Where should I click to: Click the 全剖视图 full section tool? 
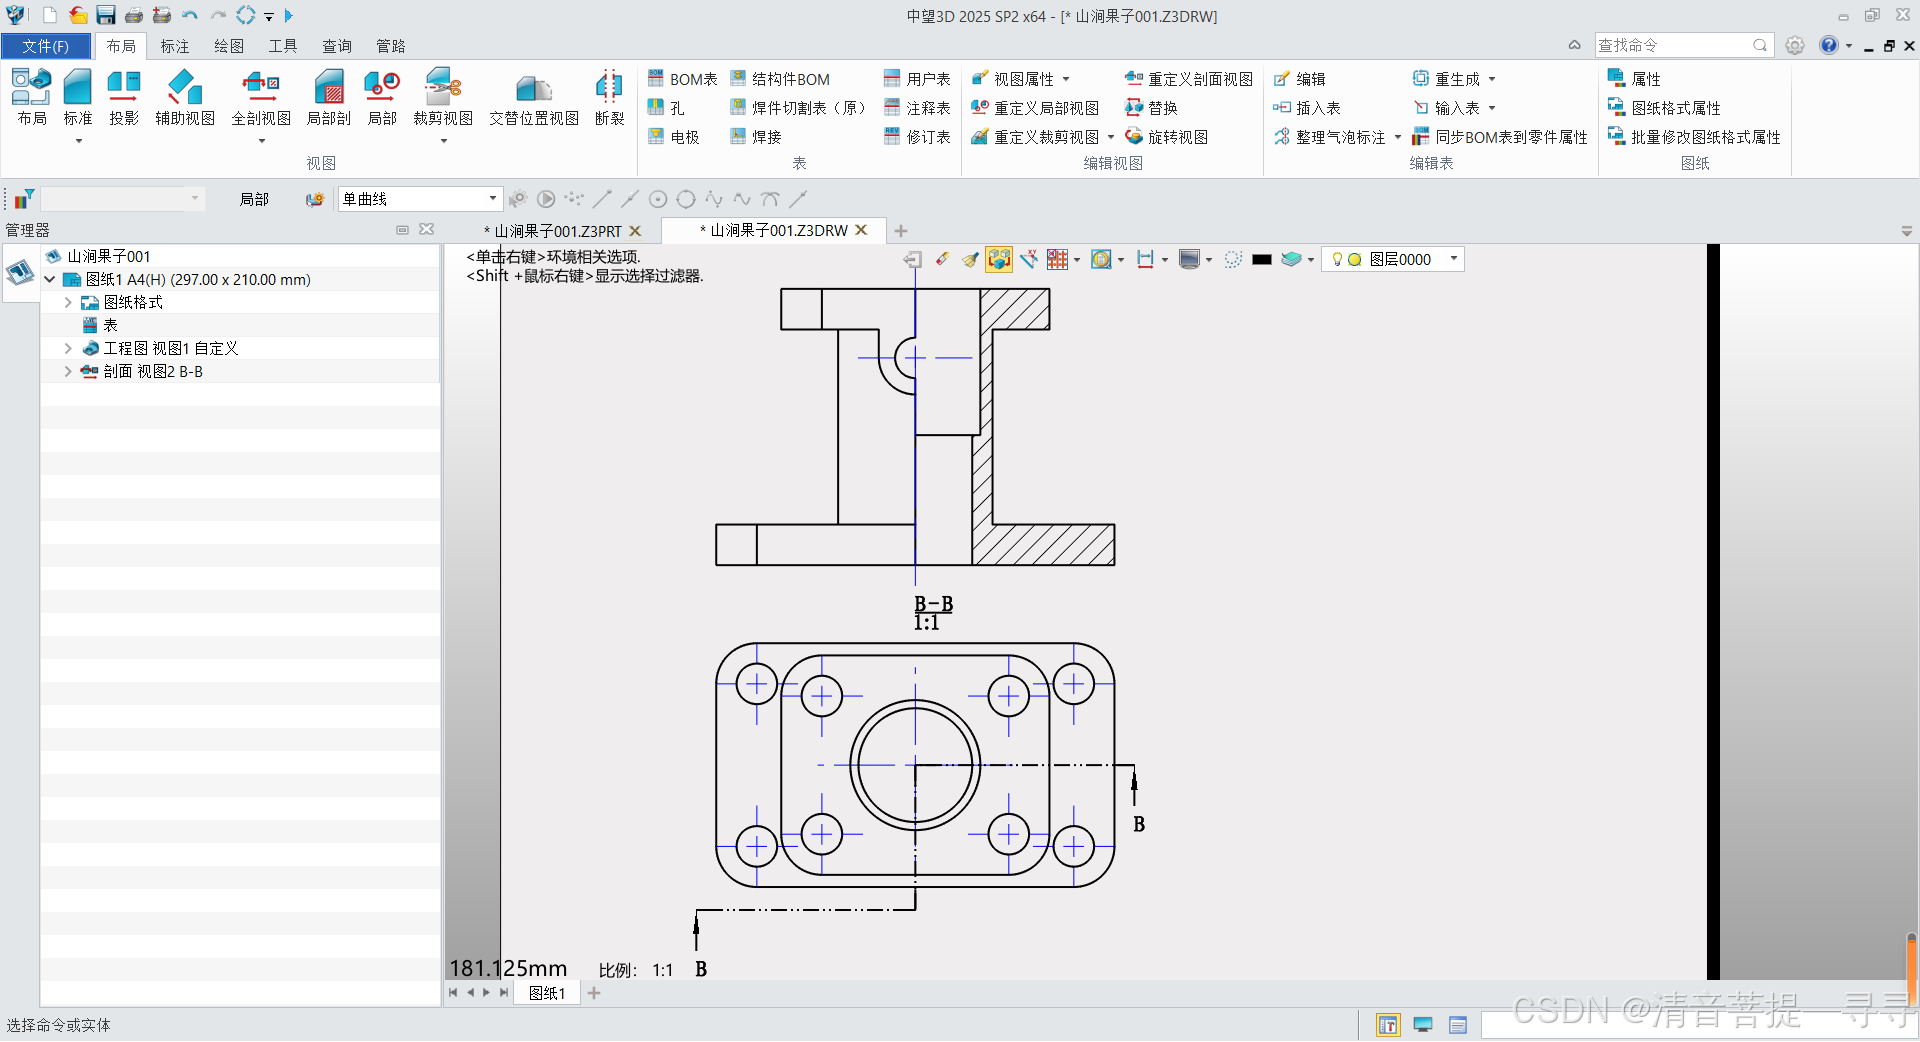[261, 97]
